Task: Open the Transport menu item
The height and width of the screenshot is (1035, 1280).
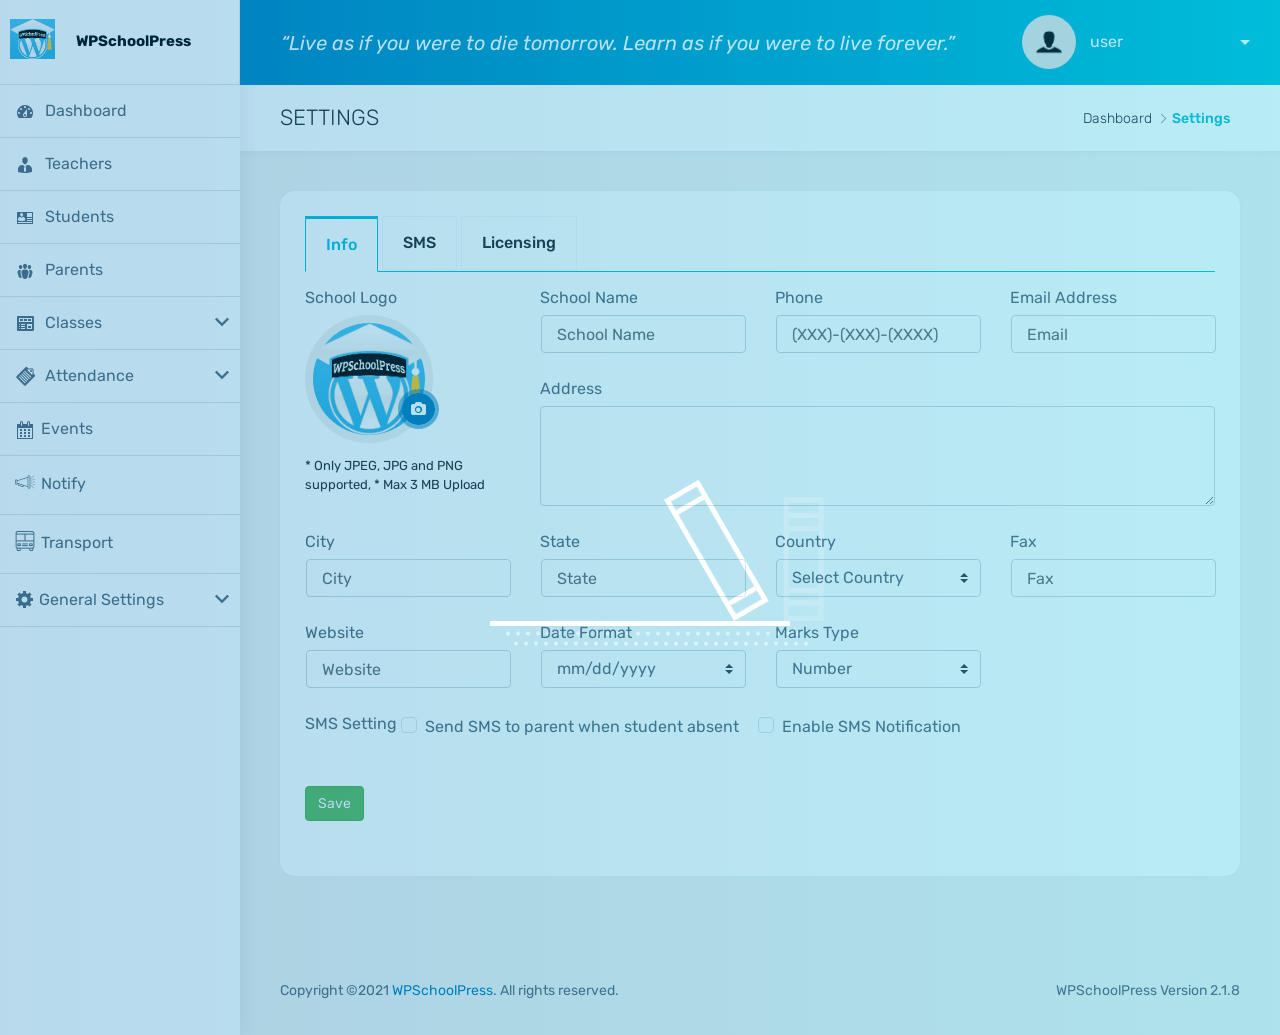Action: [120, 544]
